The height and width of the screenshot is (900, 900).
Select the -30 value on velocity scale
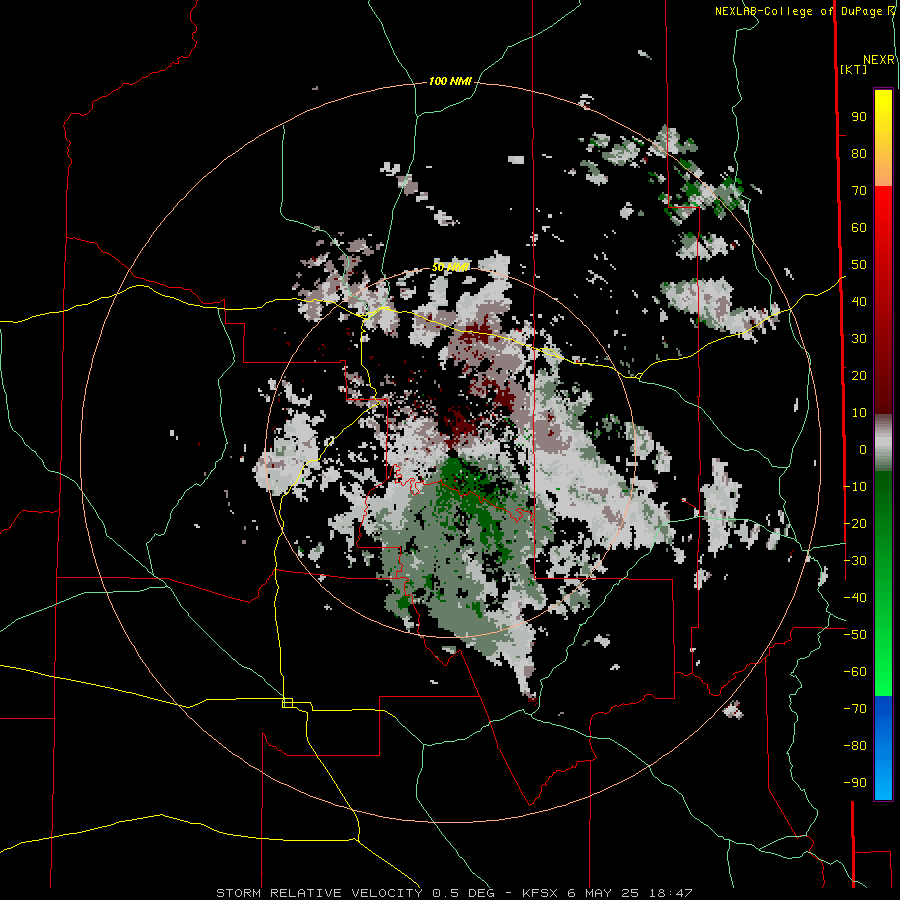[855, 561]
